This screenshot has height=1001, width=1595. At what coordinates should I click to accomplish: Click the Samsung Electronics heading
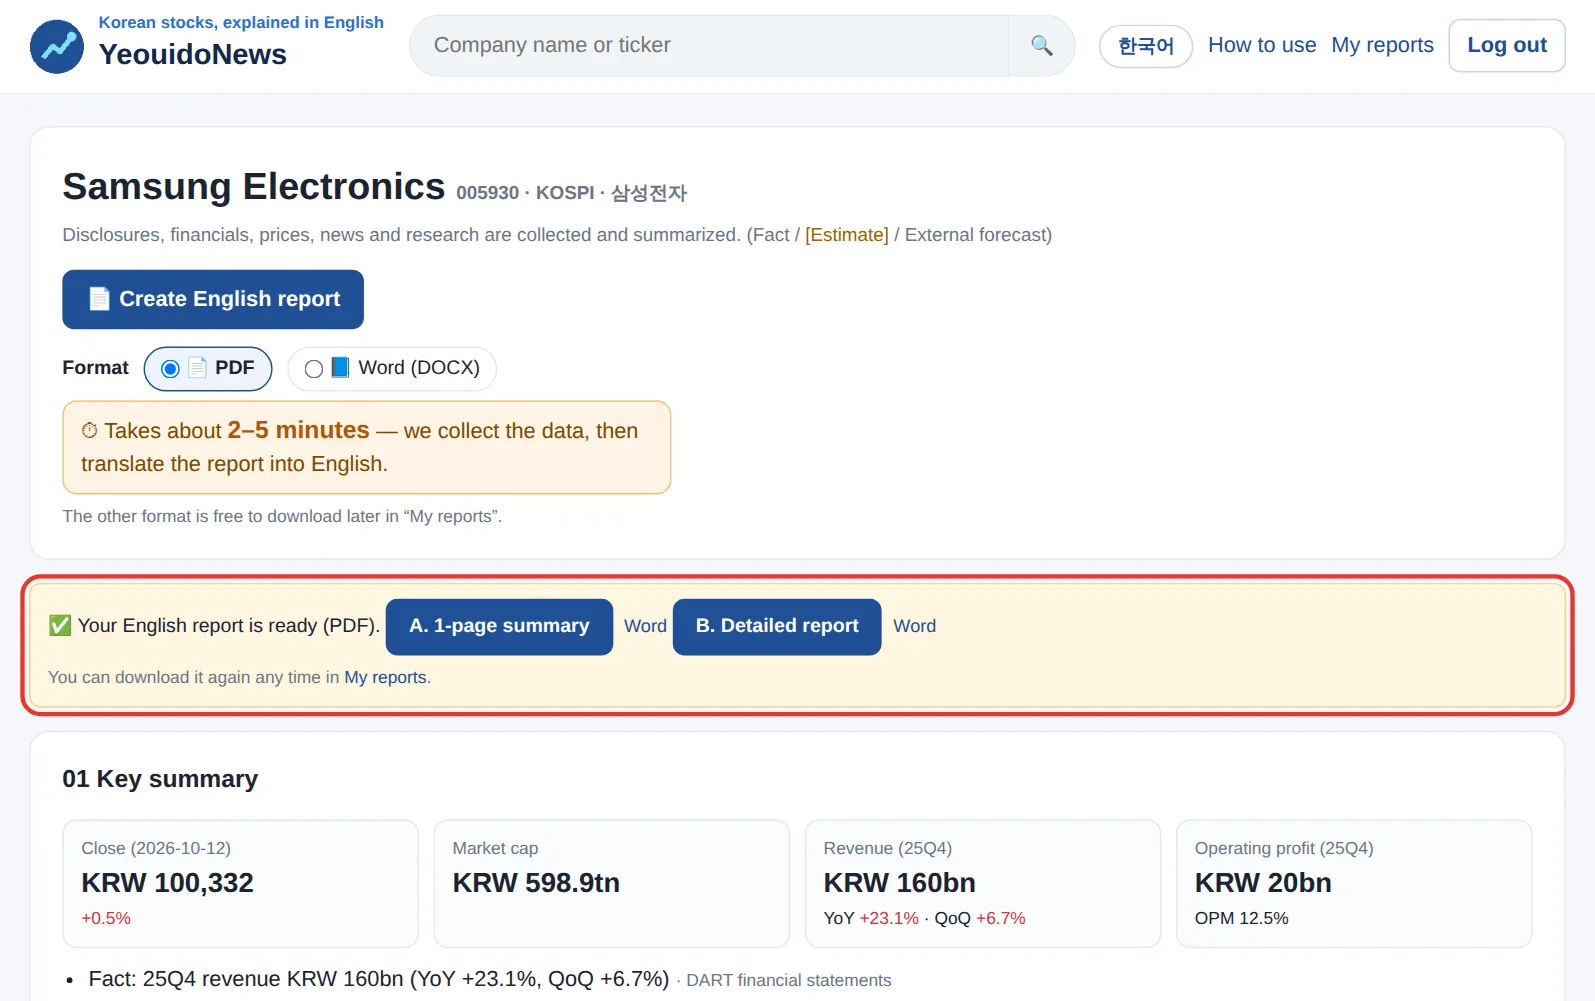pos(254,187)
